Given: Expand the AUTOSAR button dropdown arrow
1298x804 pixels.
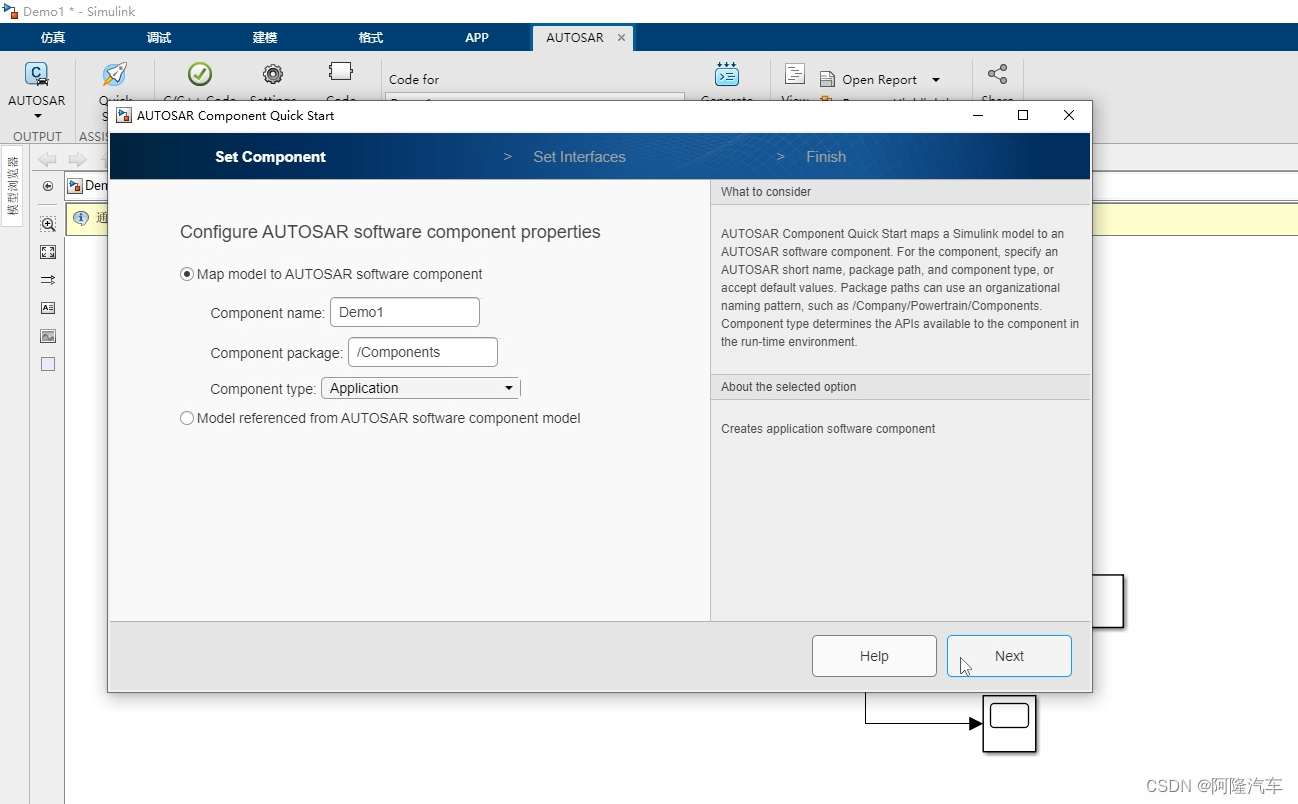Looking at the screenshot, I should click(36, 117).
